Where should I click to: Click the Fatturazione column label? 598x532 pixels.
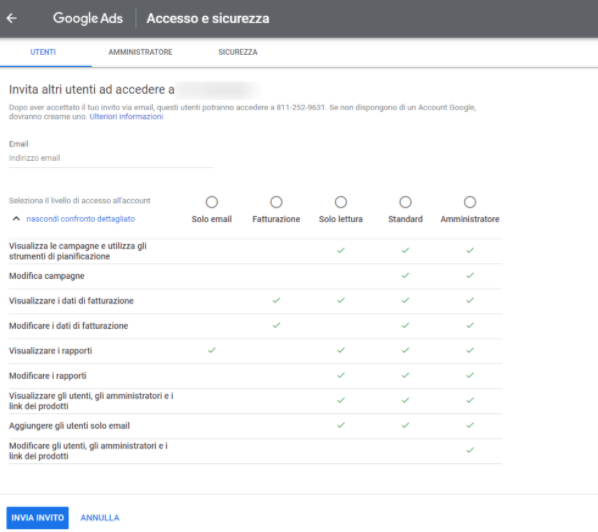[276, 219]
